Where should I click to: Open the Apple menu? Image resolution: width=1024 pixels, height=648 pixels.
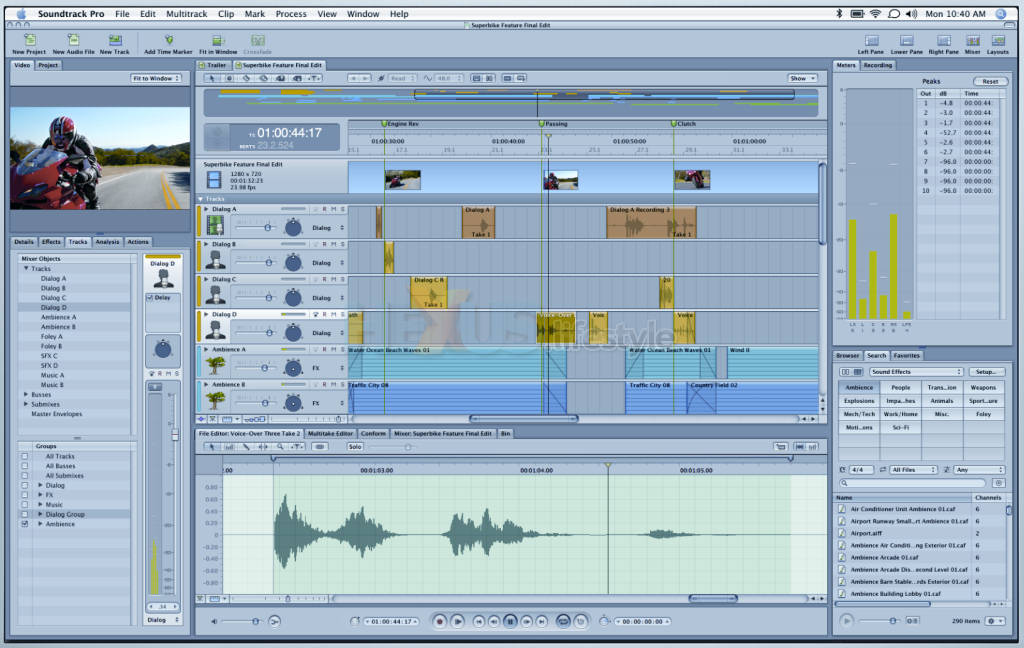[21, 14]
